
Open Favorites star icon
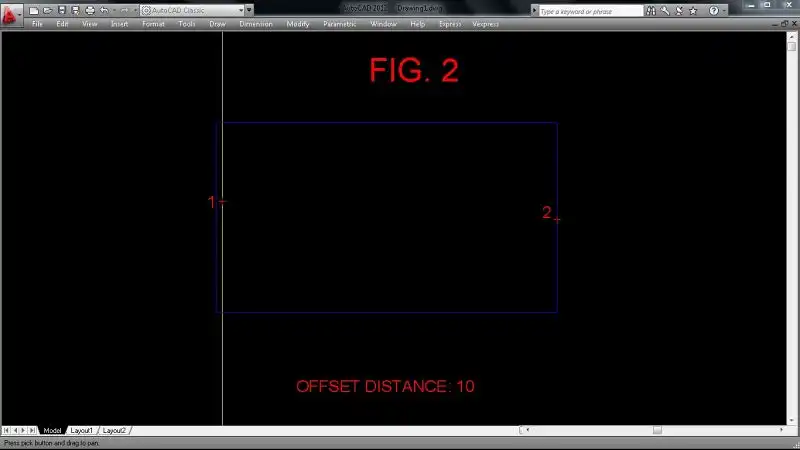pyautogui.click(x=693, y=11)
